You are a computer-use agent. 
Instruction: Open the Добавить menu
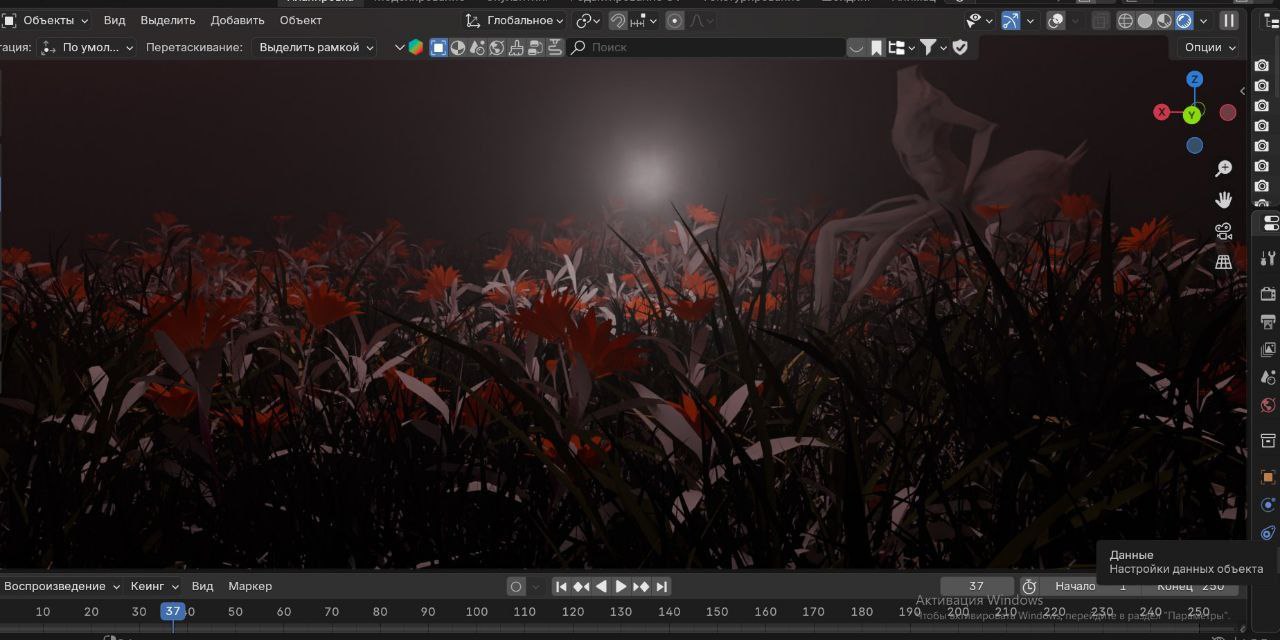(x=237, y=20)
